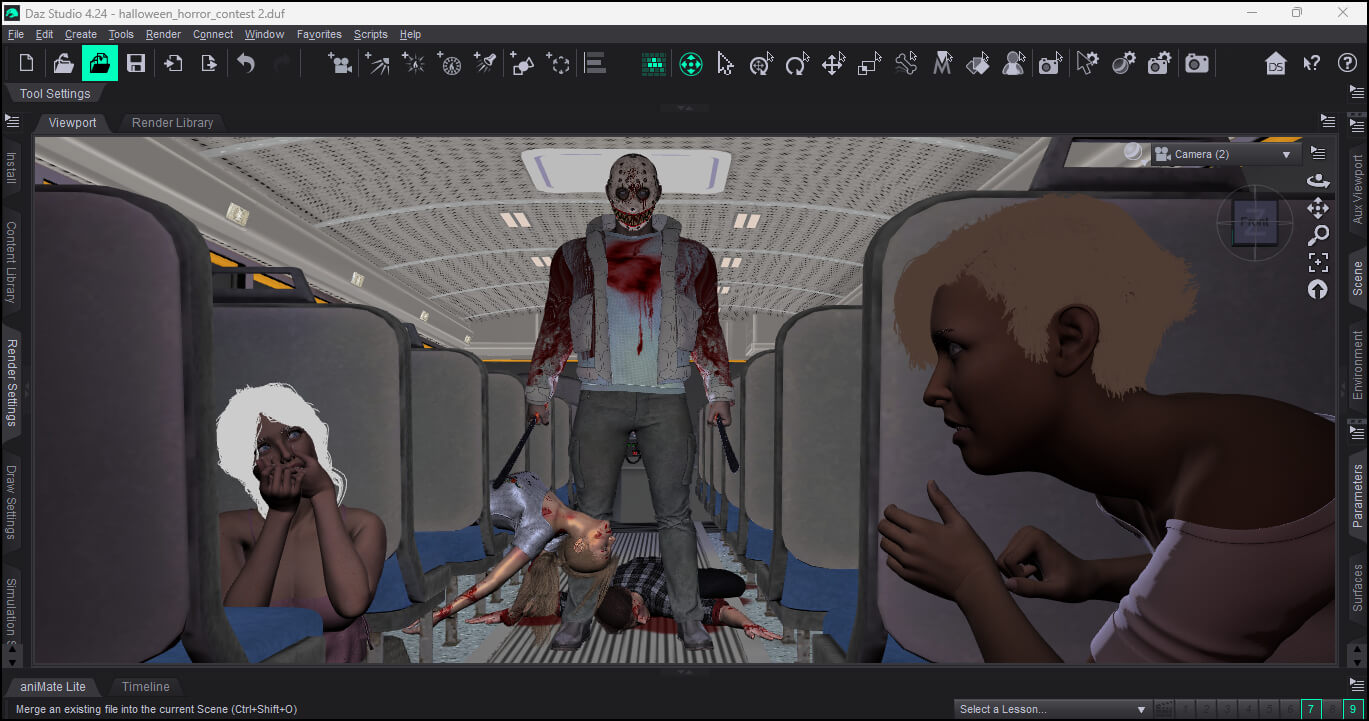Open the viewport options menu beside the camera dropdown
Screen dimensions: 1369x721
click(x=1318, y=154)
